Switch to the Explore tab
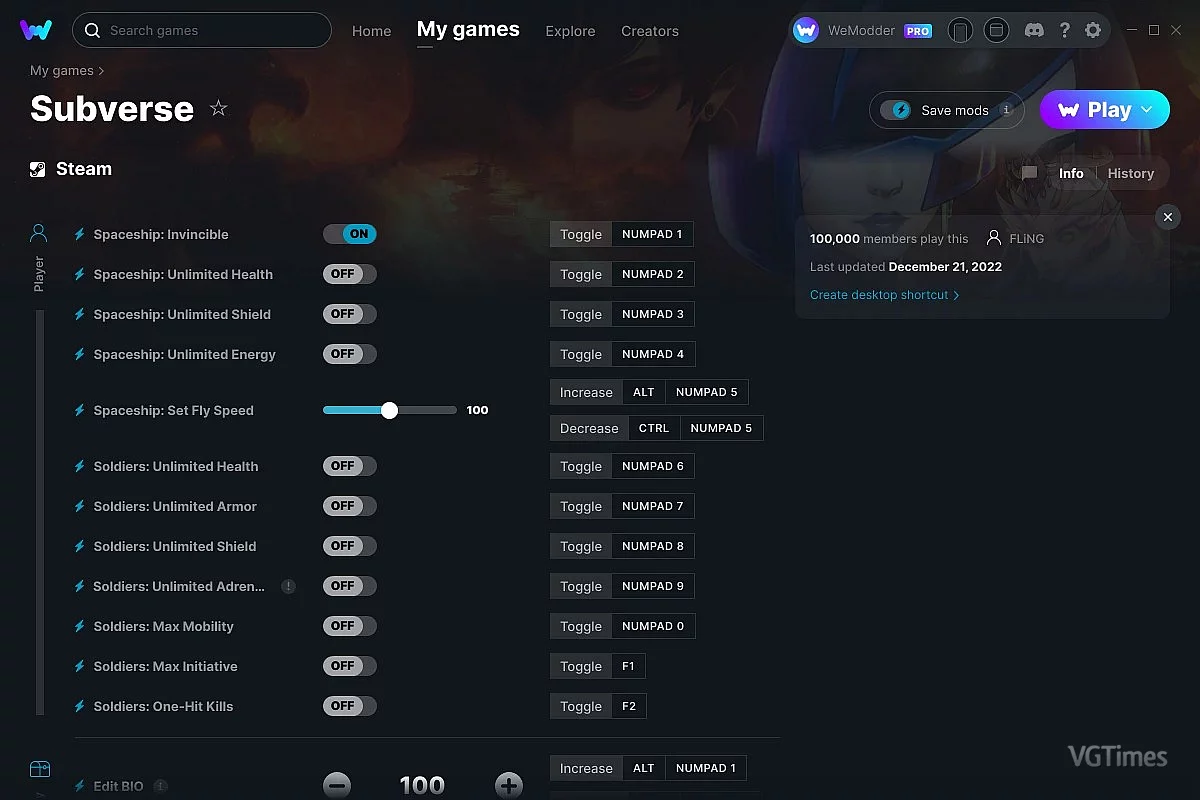This screenshot has height=800, width=1200. tap(570, 31)
